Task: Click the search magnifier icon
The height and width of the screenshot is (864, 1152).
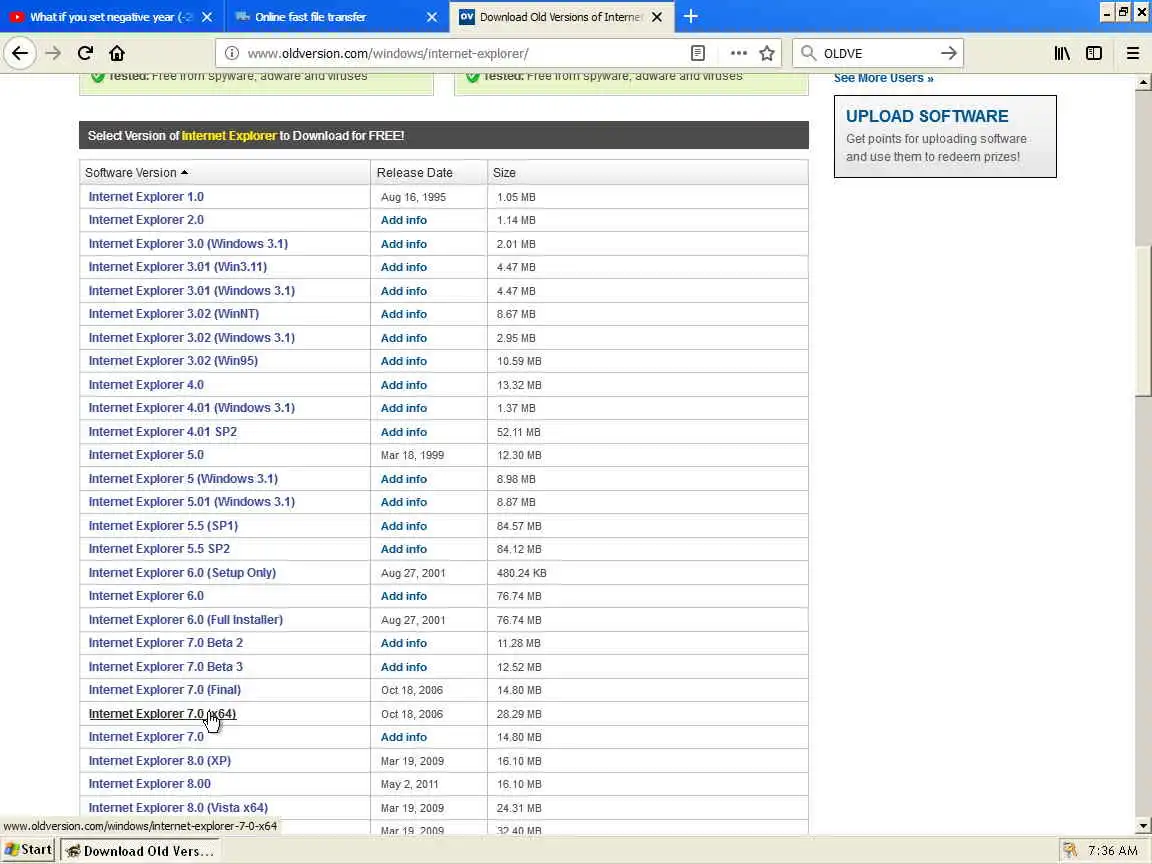Action: (808, 53)
